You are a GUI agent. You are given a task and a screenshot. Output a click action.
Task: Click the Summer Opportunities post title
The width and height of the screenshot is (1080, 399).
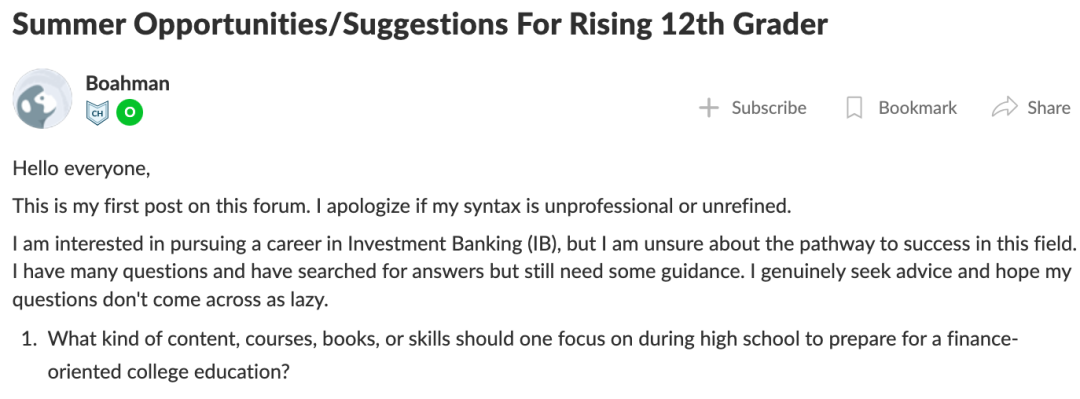[x=420, y=25]
